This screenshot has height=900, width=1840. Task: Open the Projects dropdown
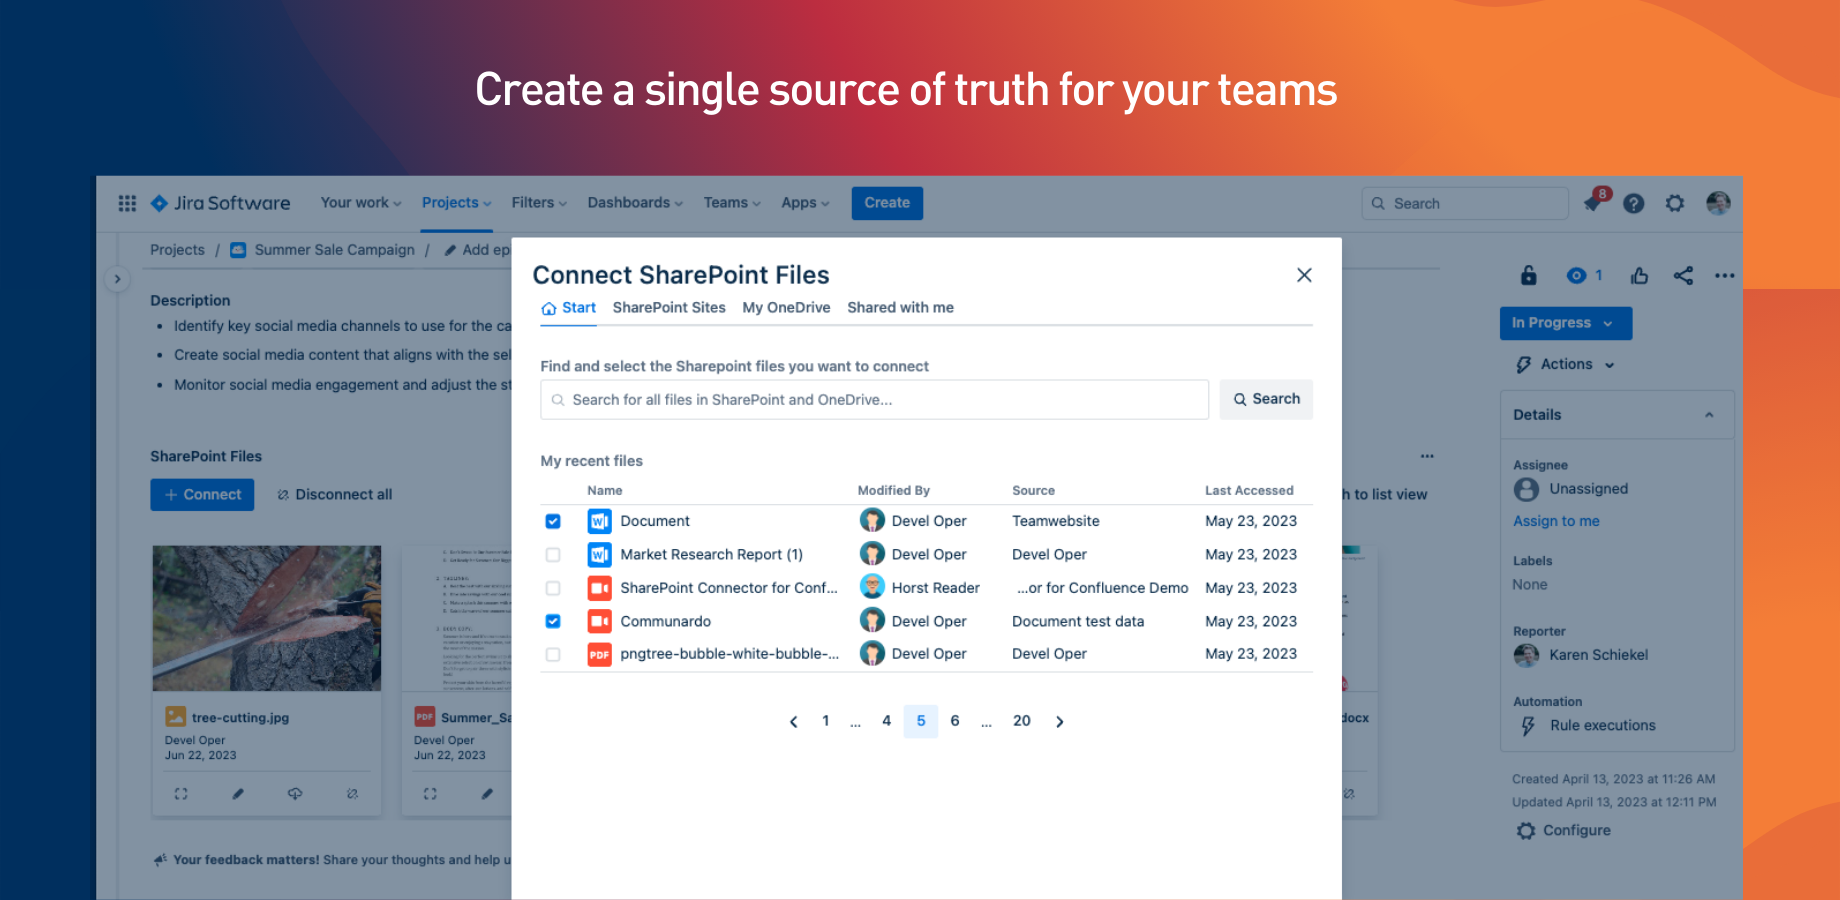pyautogui.click(x=456, y=203)
